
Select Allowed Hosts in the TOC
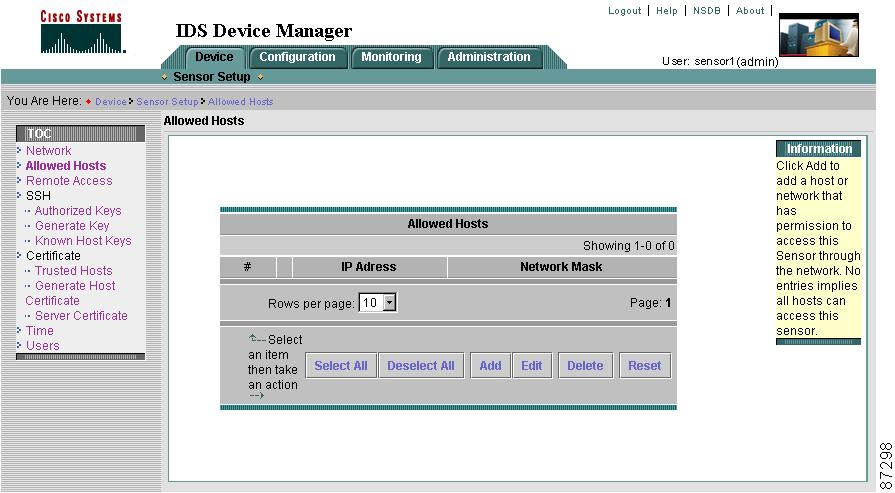pyautogui.click(x=66, y=165)
